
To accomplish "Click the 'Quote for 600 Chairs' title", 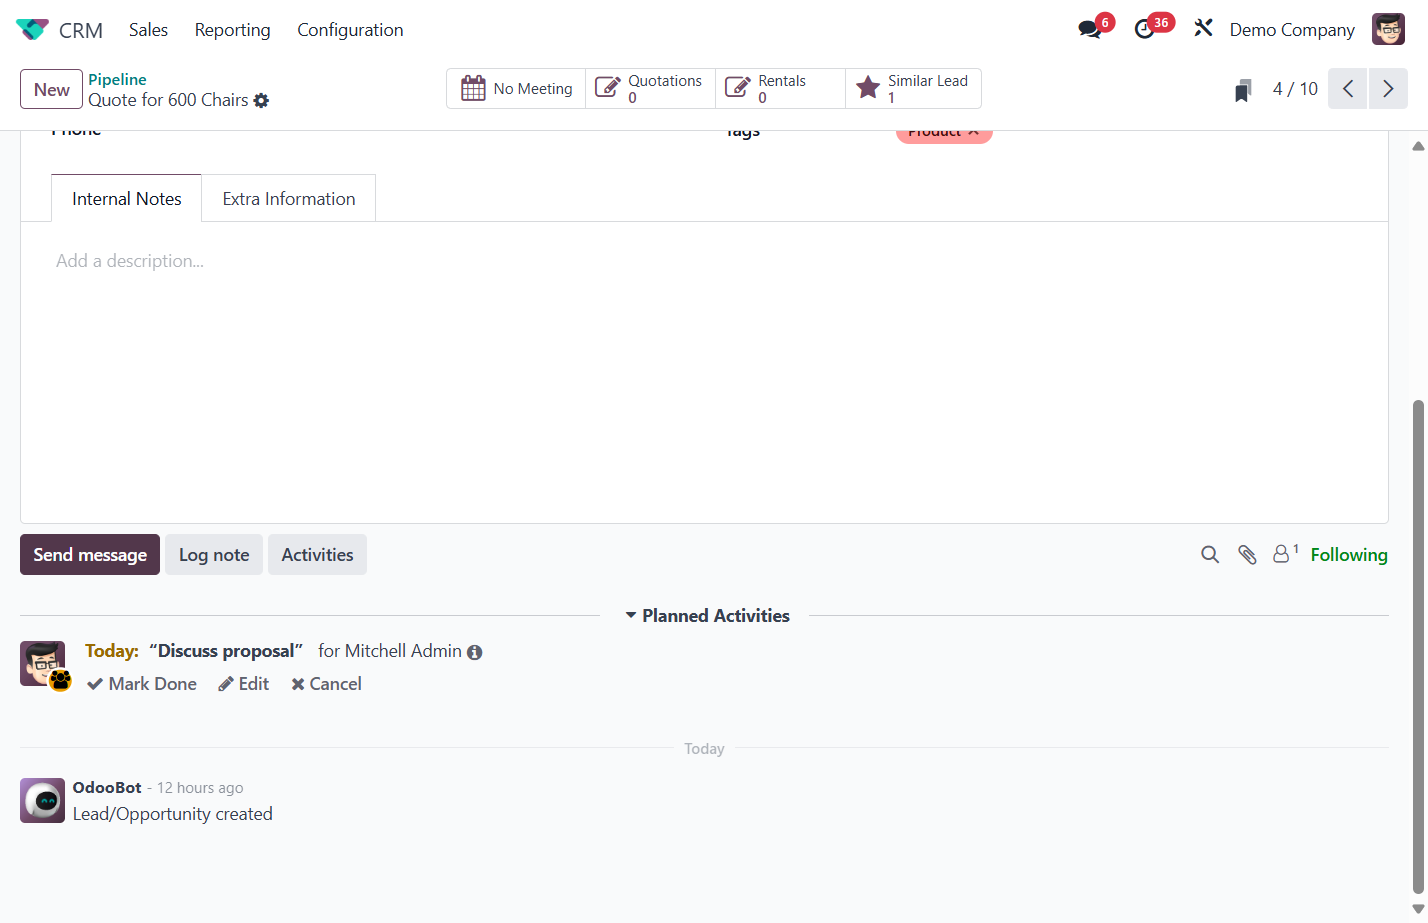I will coord(168,100).
